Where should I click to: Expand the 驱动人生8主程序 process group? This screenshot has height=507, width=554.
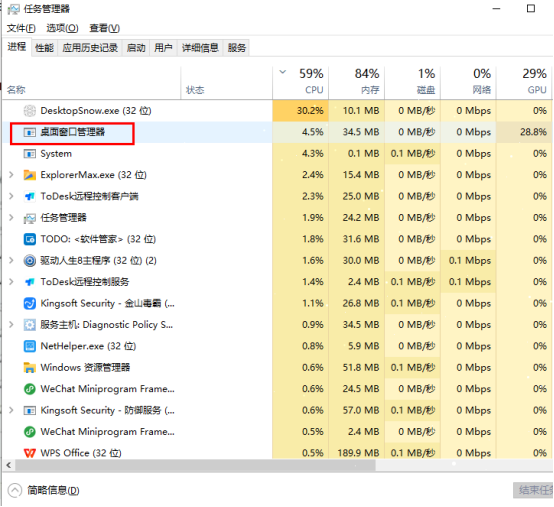(x=11, y=260)
